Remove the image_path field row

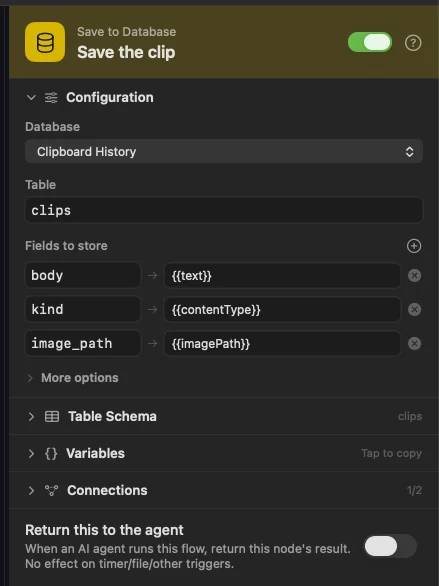pos(414,343)
